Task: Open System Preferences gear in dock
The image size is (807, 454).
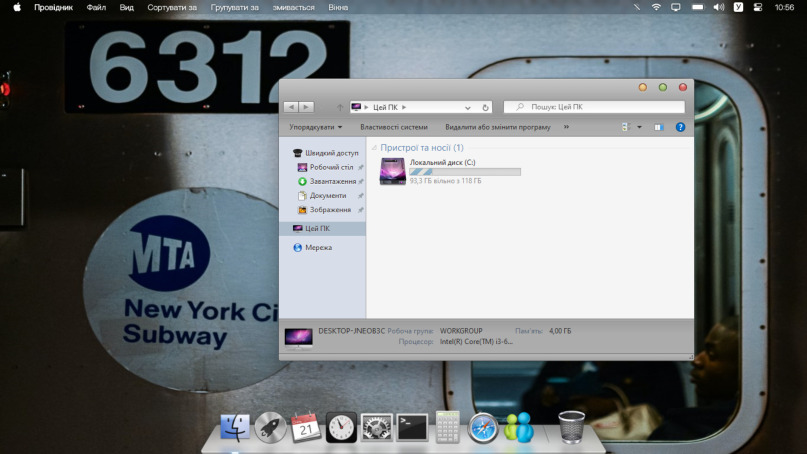Action: click(376, 427)
